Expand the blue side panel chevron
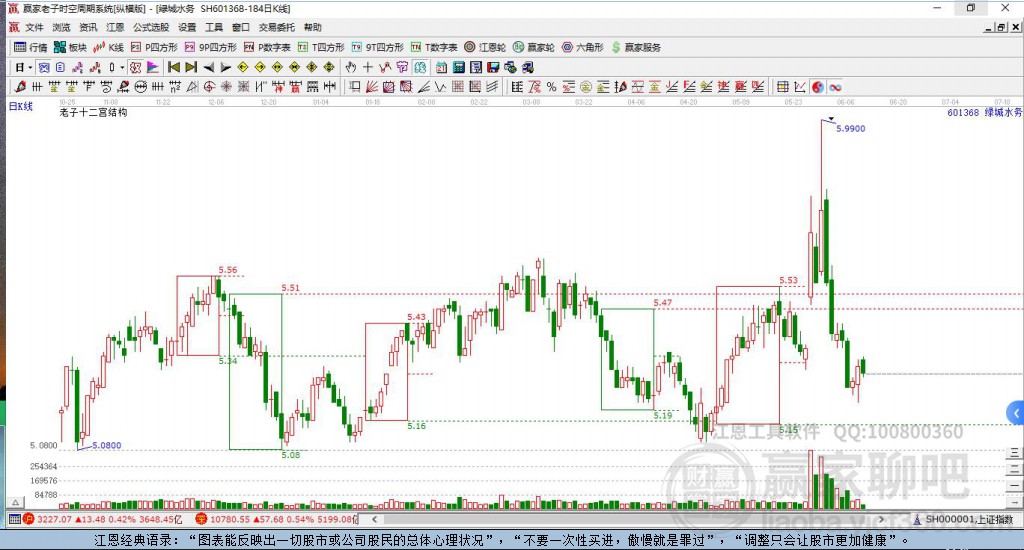This screenshot has height=550, width=1024. tap(1015, 413)
